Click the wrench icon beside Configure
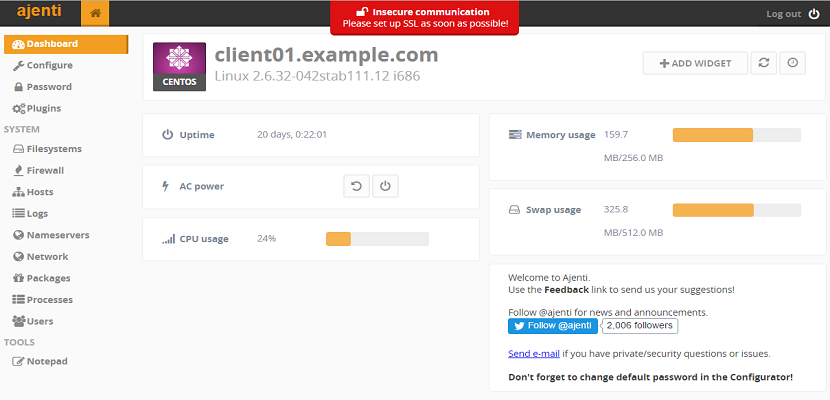Screen dimensions: 830x400 19,66
